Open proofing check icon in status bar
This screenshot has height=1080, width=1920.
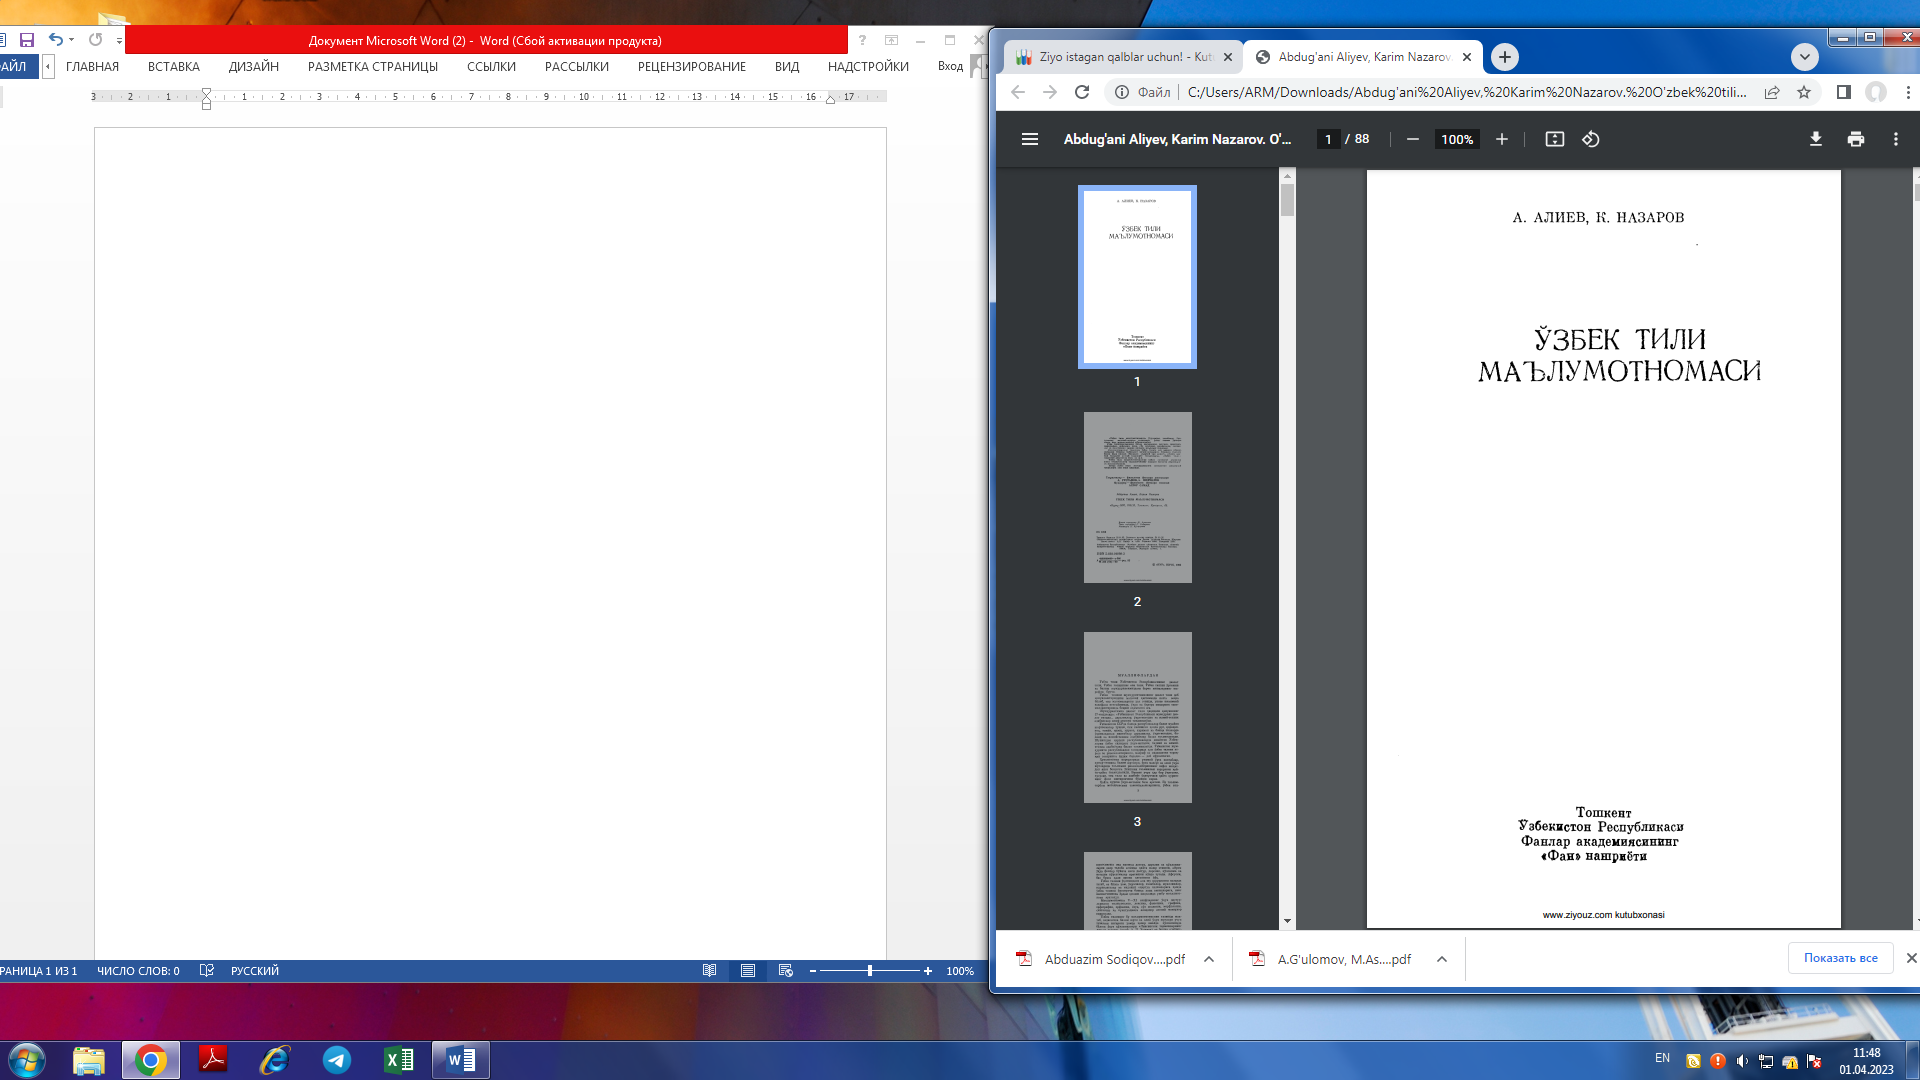point(207,971)
